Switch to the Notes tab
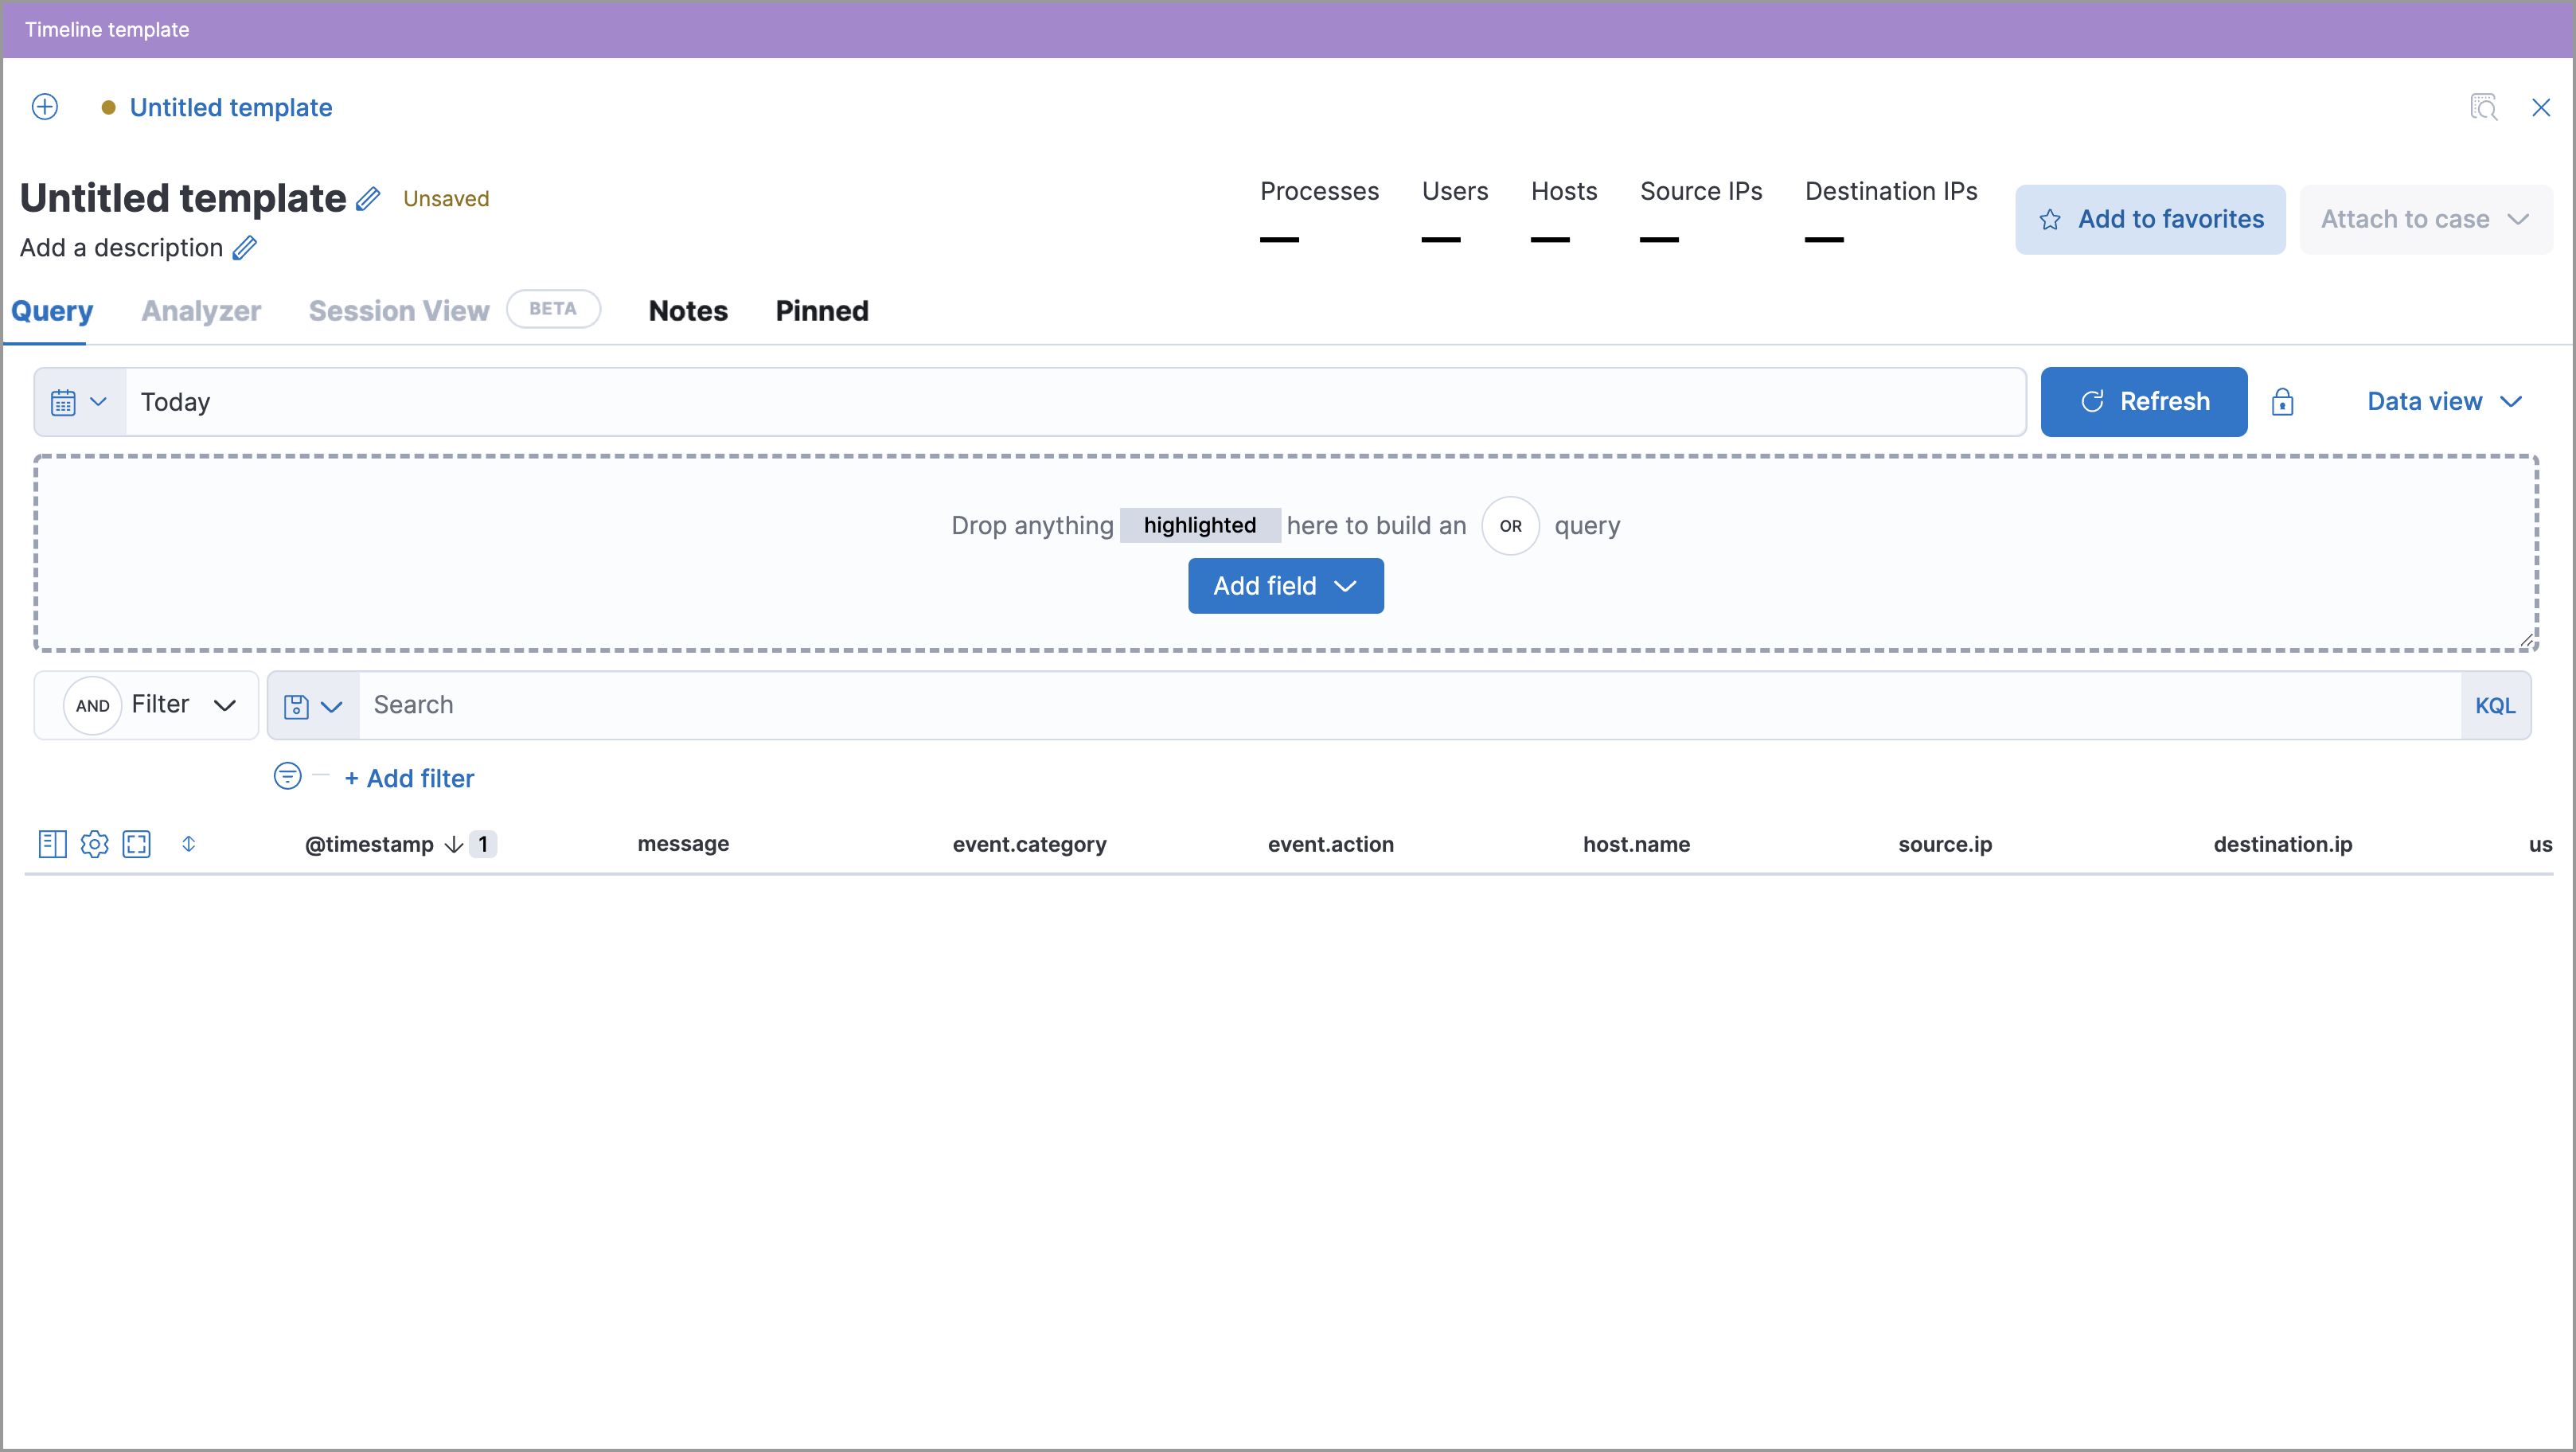The height and width of the screenshot is (1452, 2576). tap(689, 310)
